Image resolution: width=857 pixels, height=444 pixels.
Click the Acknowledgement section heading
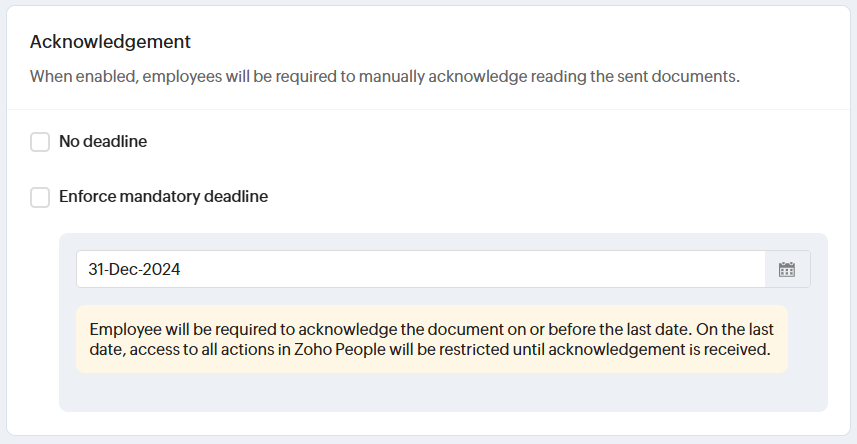pos(110,42)
